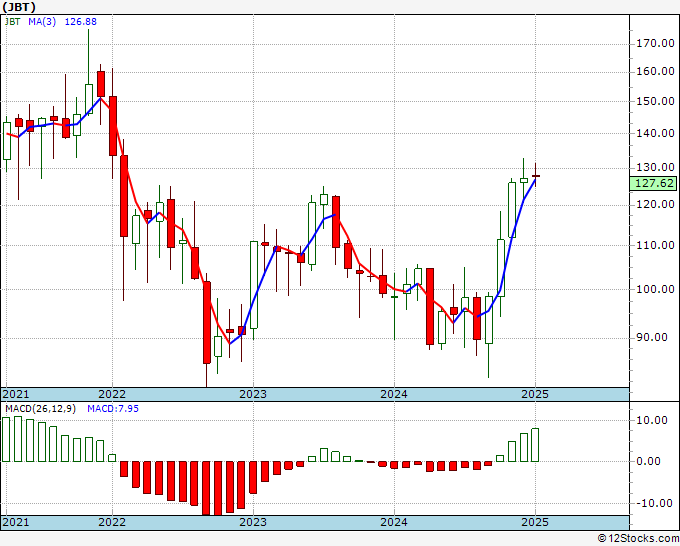Click the 126.88 moving average value
680x546 pixels.
[81, 22]
